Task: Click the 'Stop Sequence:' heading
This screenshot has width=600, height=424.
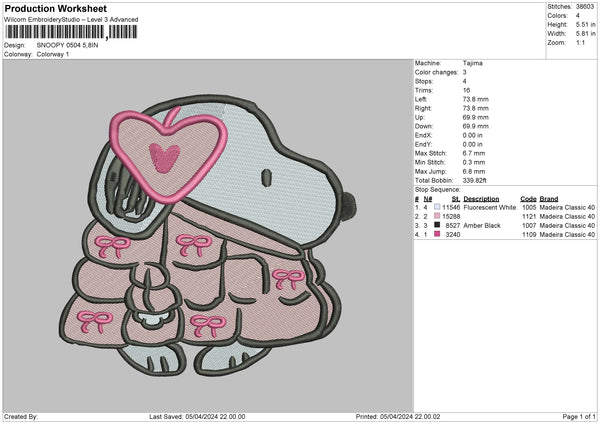Action: pyautogui.click(x=438, y=189)
